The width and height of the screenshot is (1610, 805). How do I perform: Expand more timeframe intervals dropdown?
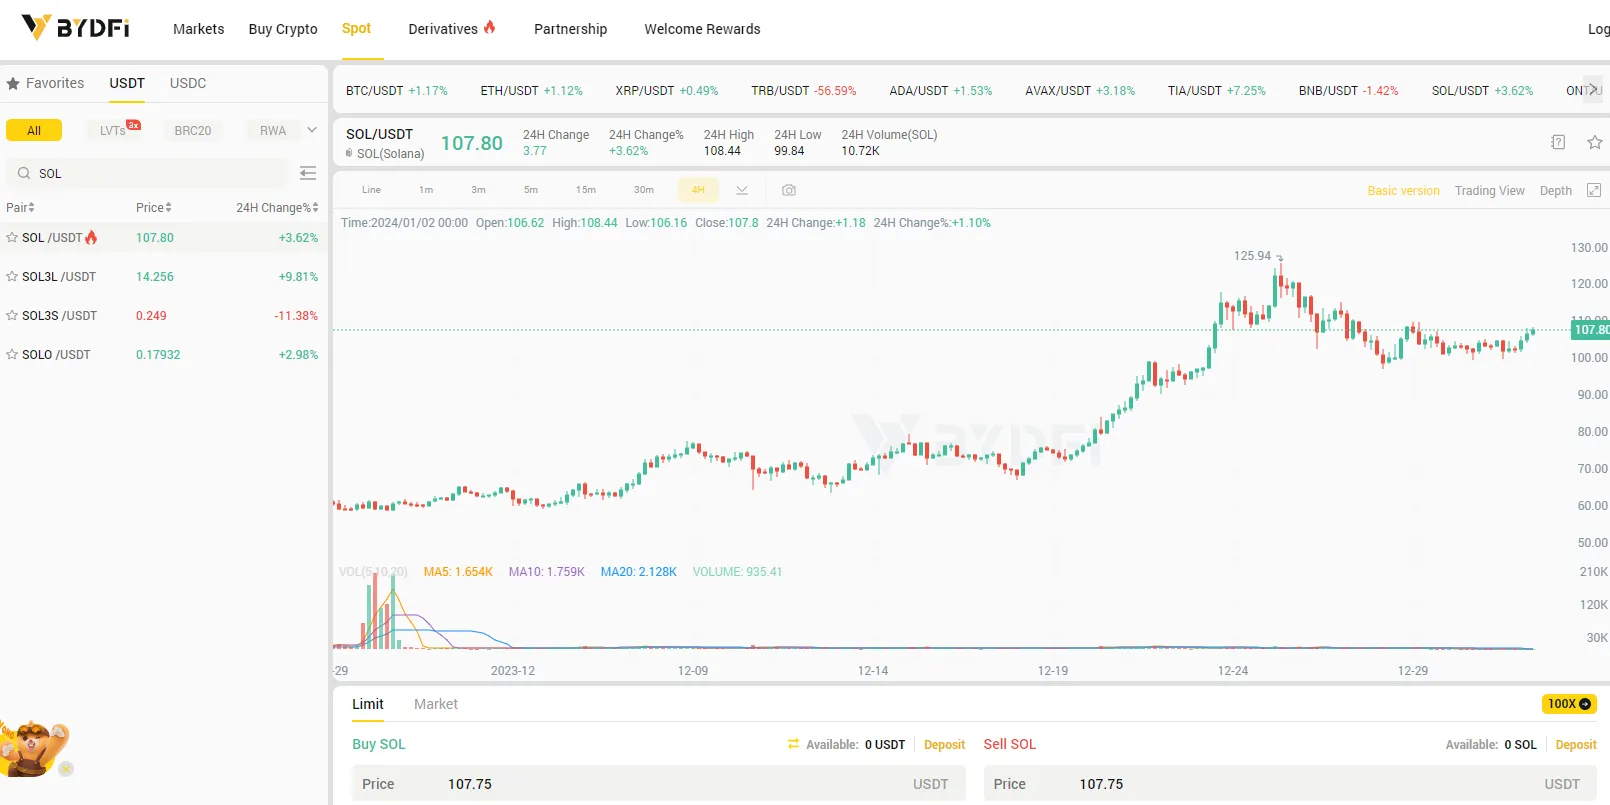742,190
